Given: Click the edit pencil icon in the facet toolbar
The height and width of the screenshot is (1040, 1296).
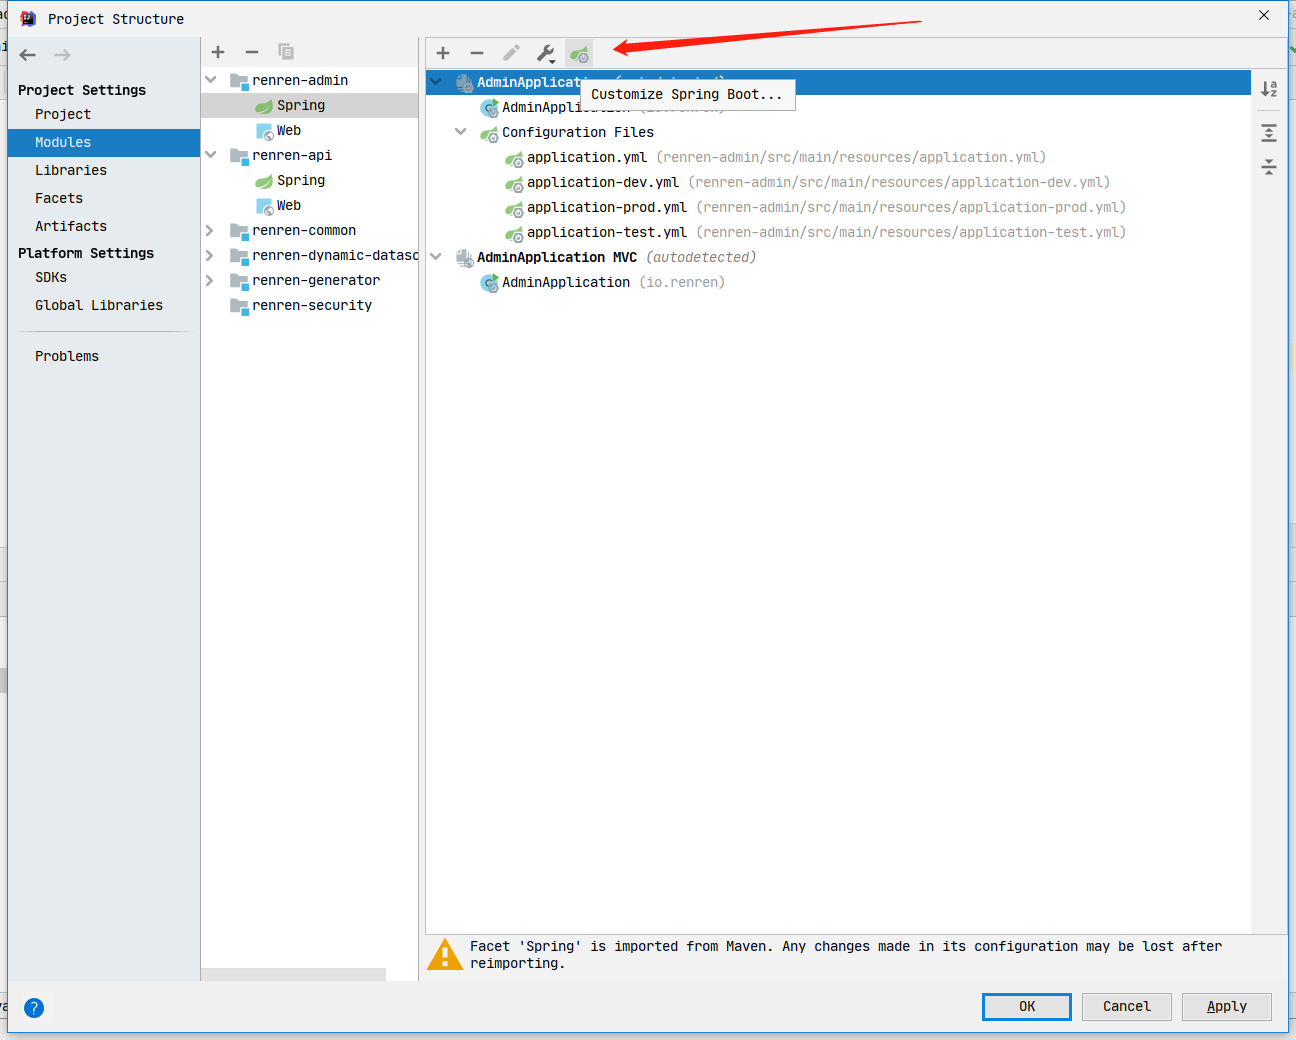Looking at the screenshot, I should tap(511, 52).
